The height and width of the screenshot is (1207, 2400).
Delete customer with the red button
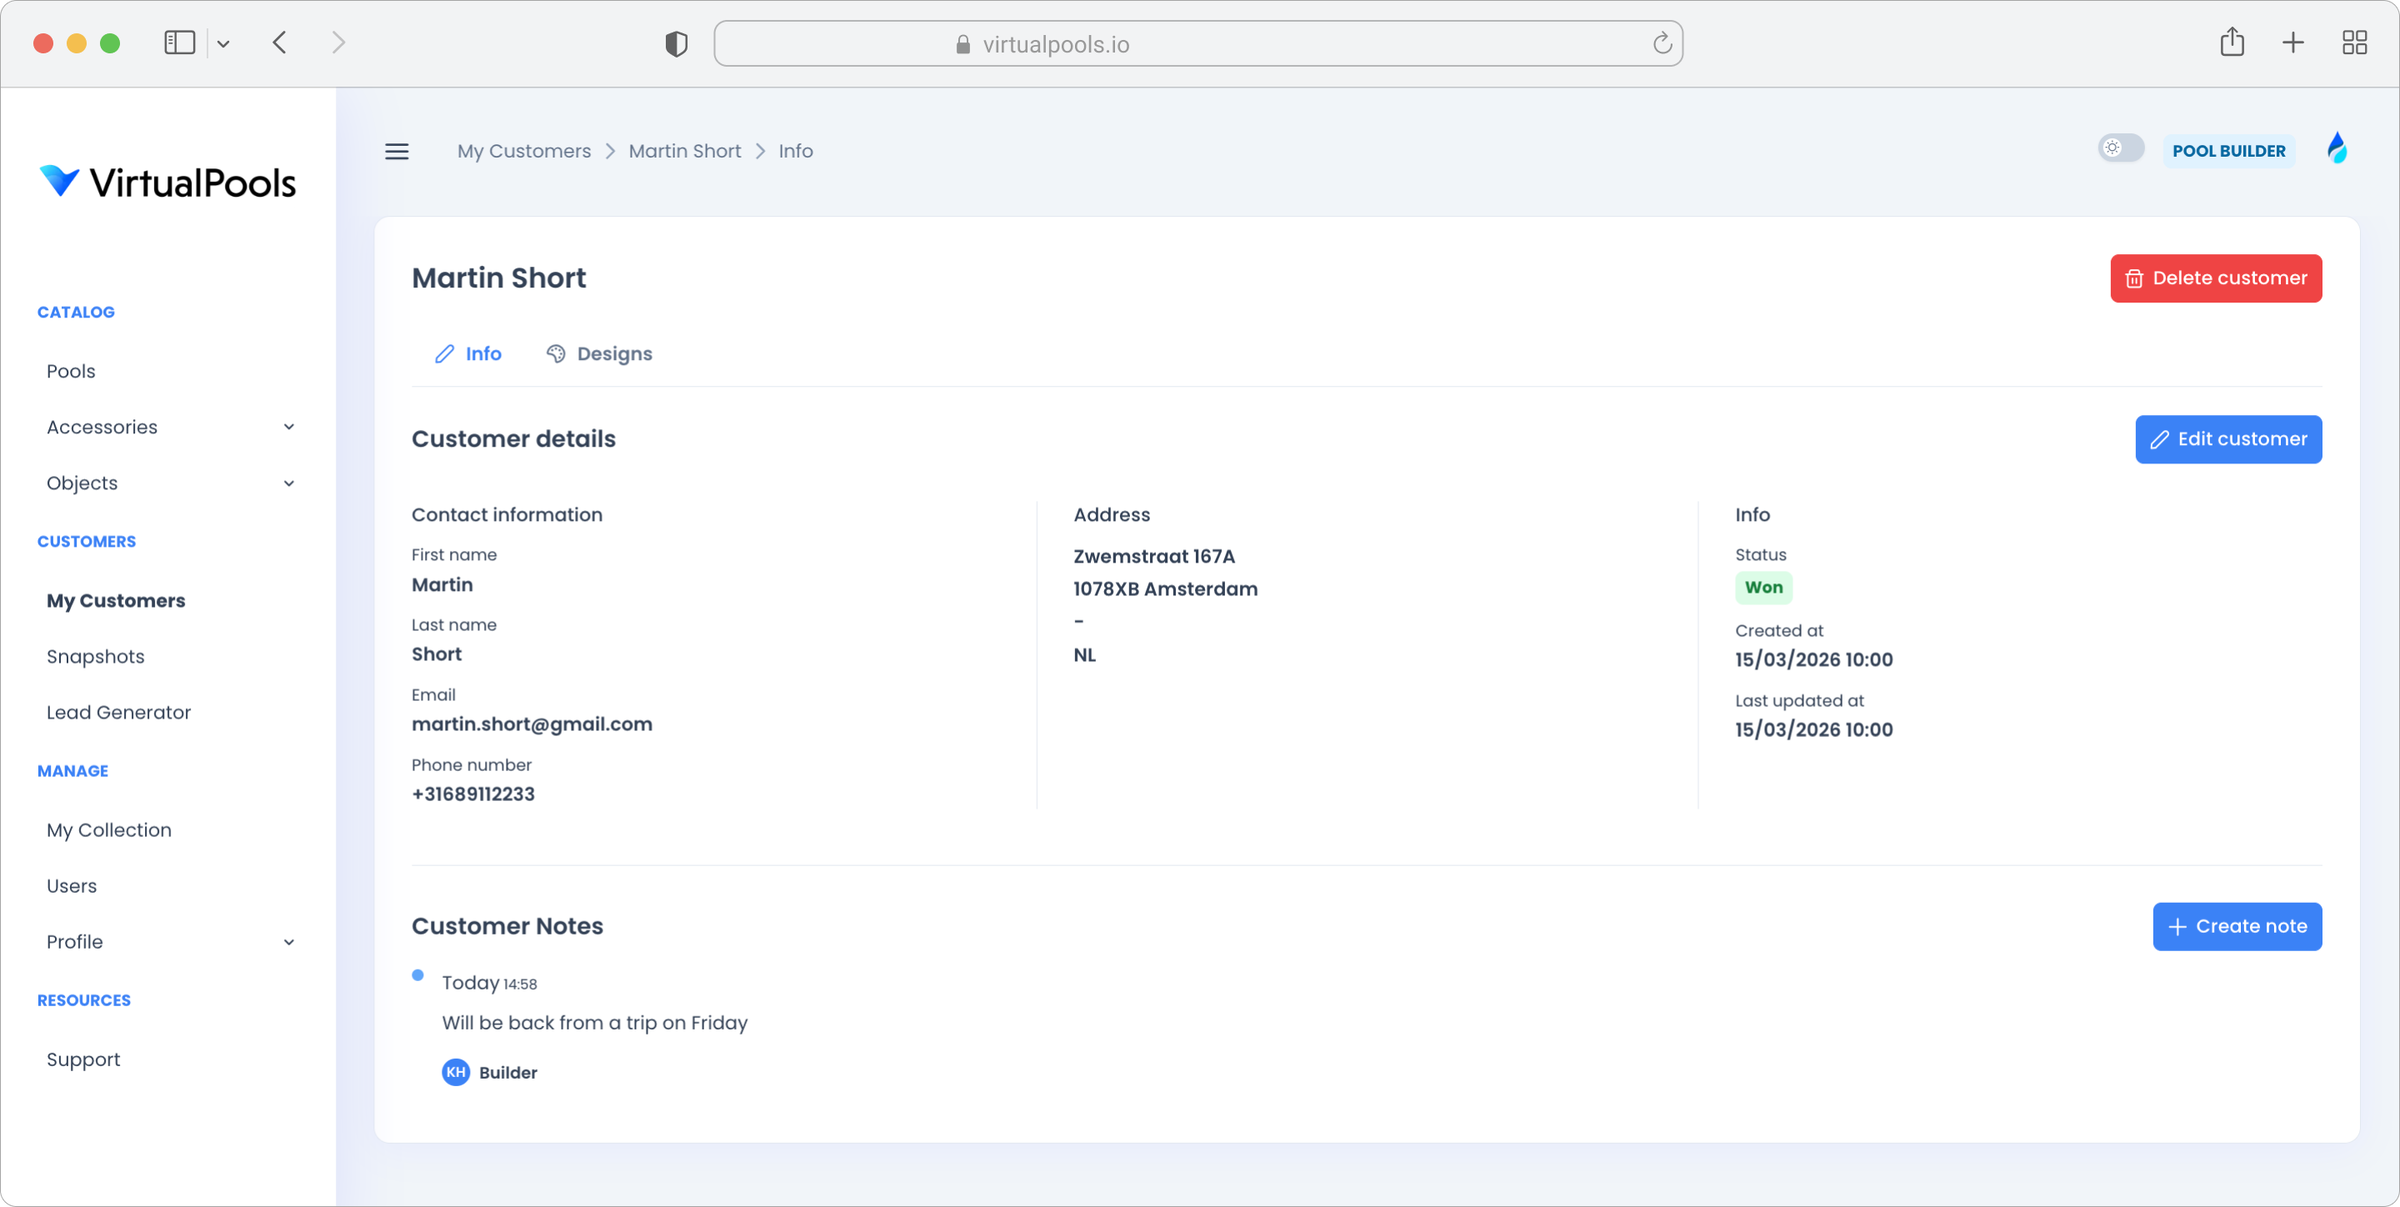tap(2216, 278)
